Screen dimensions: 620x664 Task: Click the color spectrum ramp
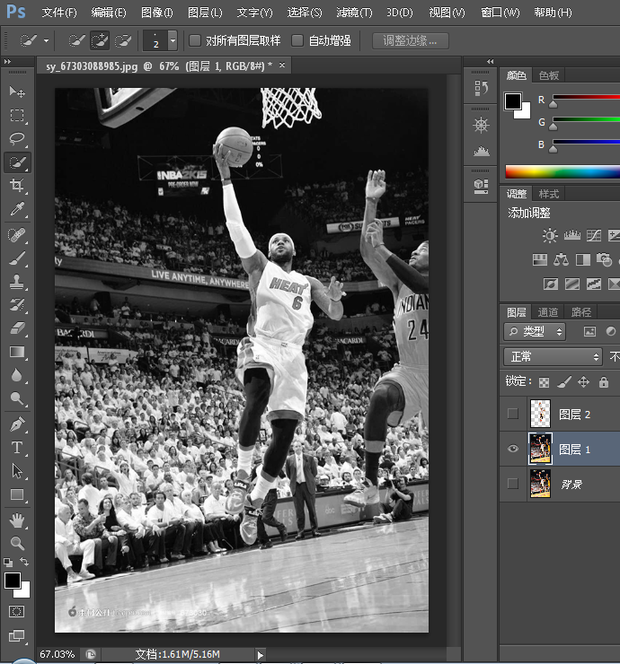pos(562,172)
